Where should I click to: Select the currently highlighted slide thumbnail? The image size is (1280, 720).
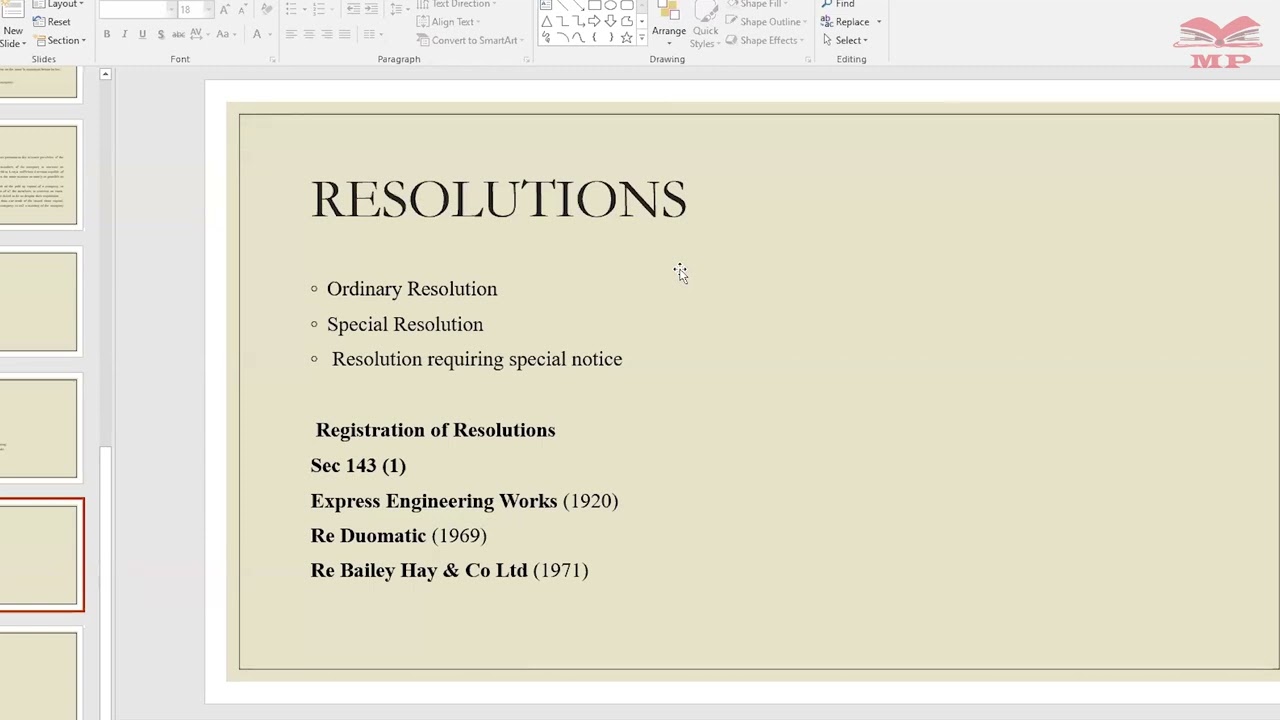tap(40, 555)
